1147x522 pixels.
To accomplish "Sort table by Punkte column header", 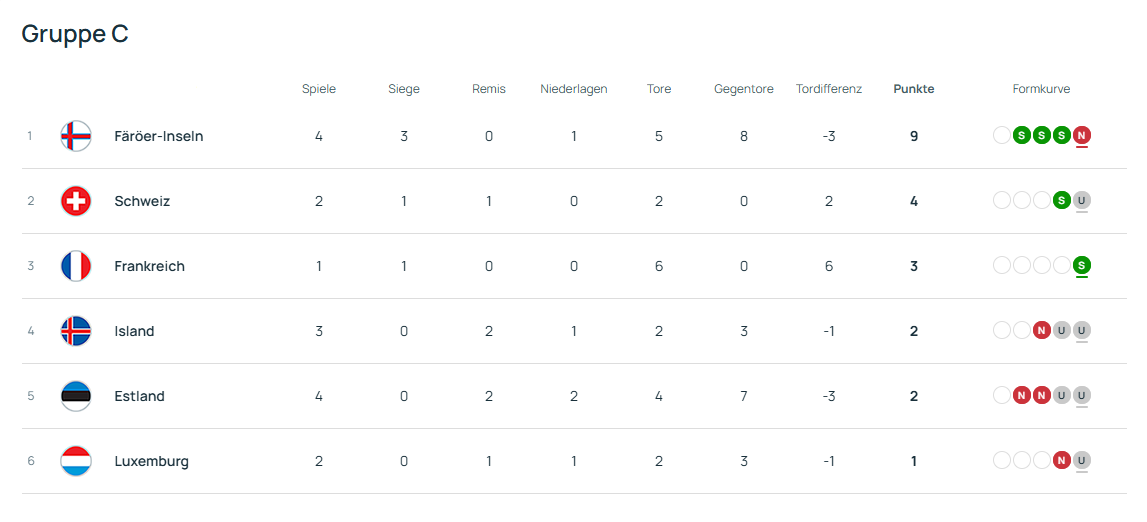I will (x=913, y=89).
